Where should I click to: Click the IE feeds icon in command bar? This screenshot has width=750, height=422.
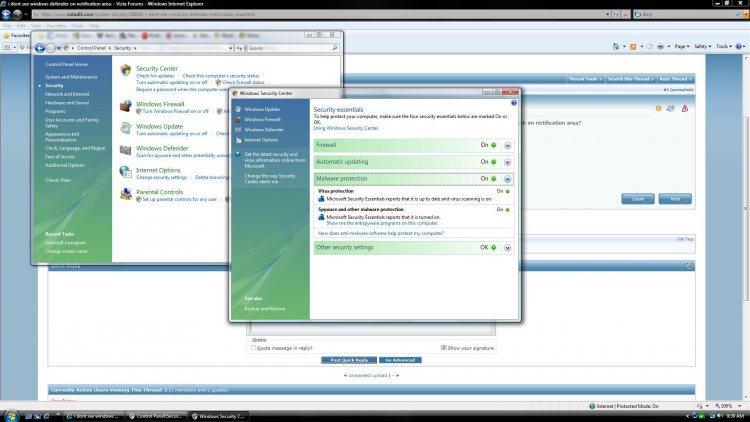pos(633,46)
